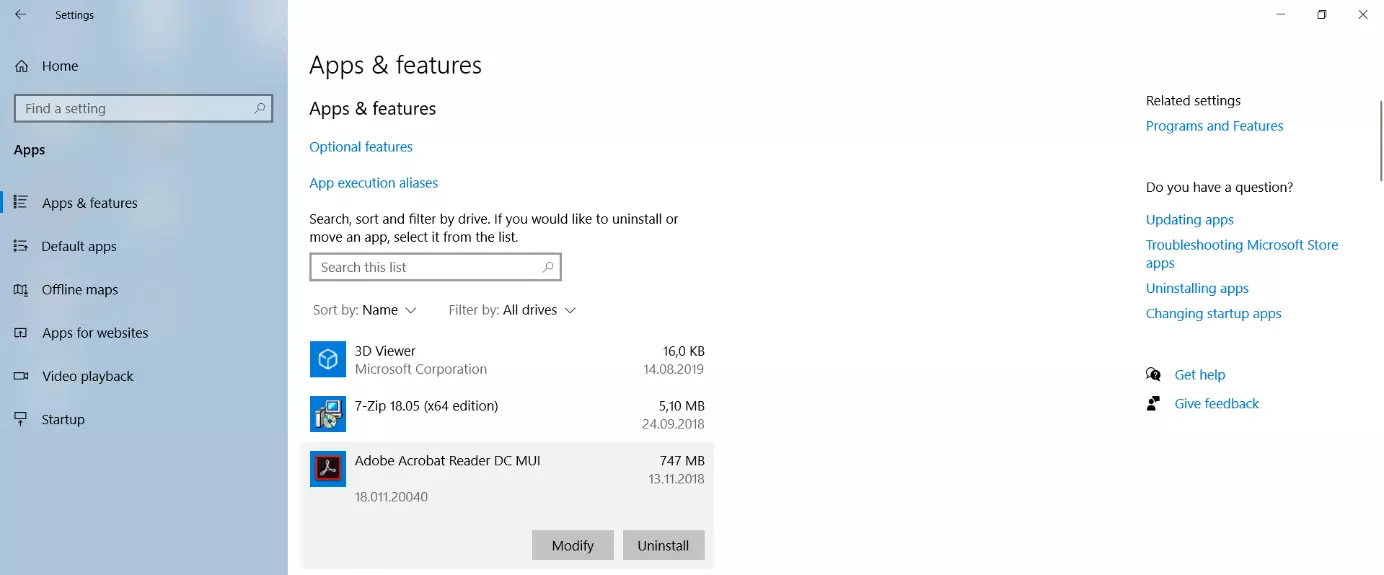The height and width of the screenshot is (575, 1384).
Task: Click the 3D Viewer app icon
Action: (328, 359)
